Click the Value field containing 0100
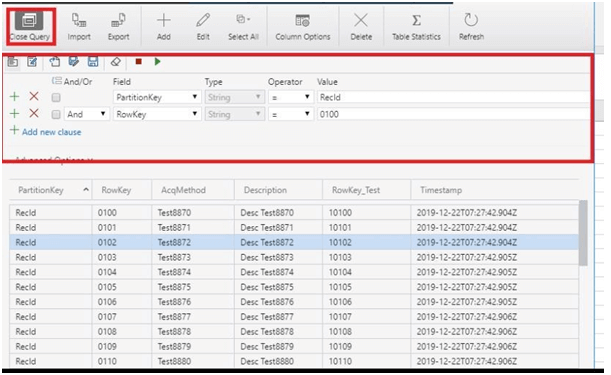This screenshot has width=611, height=375. tap(453, 114)
